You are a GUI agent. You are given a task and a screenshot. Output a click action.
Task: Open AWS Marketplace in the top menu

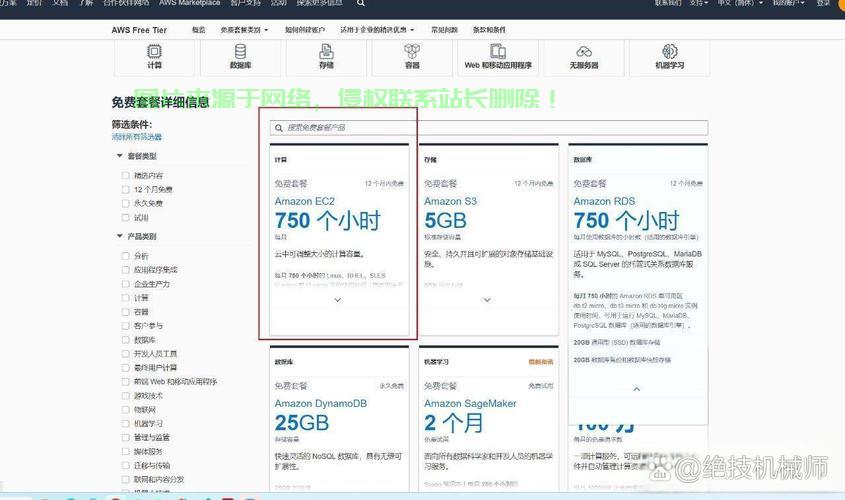(190, 3)
